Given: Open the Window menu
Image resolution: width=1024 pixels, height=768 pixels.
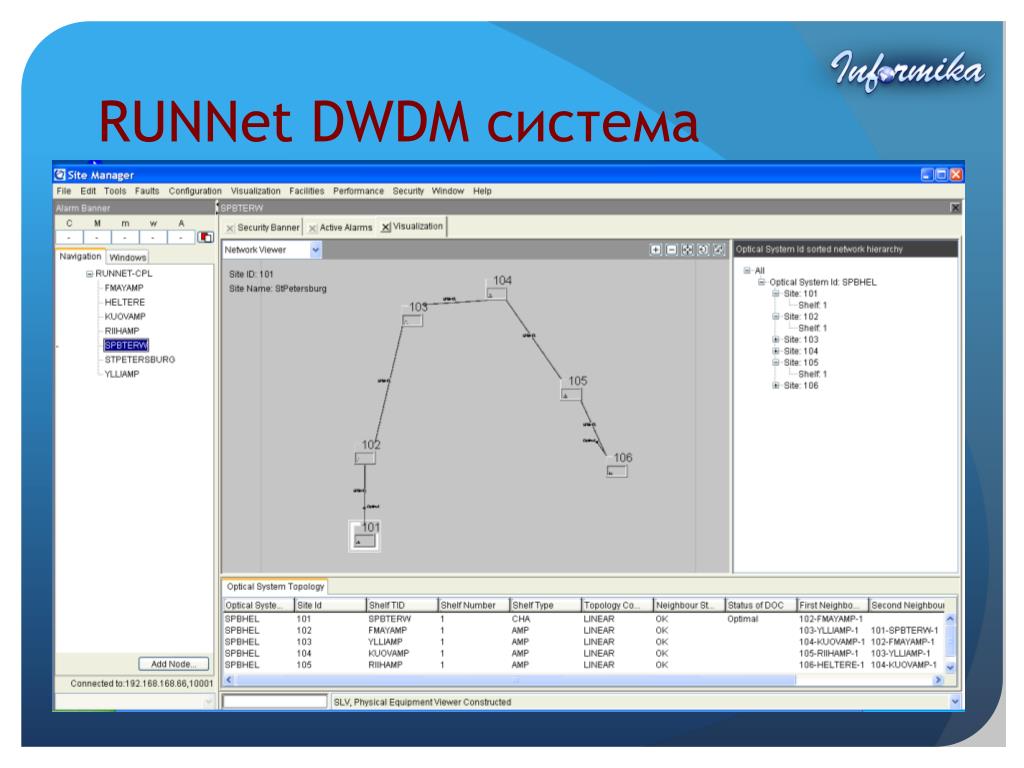Looking at the screenshot, I should [x=447, y=191].
